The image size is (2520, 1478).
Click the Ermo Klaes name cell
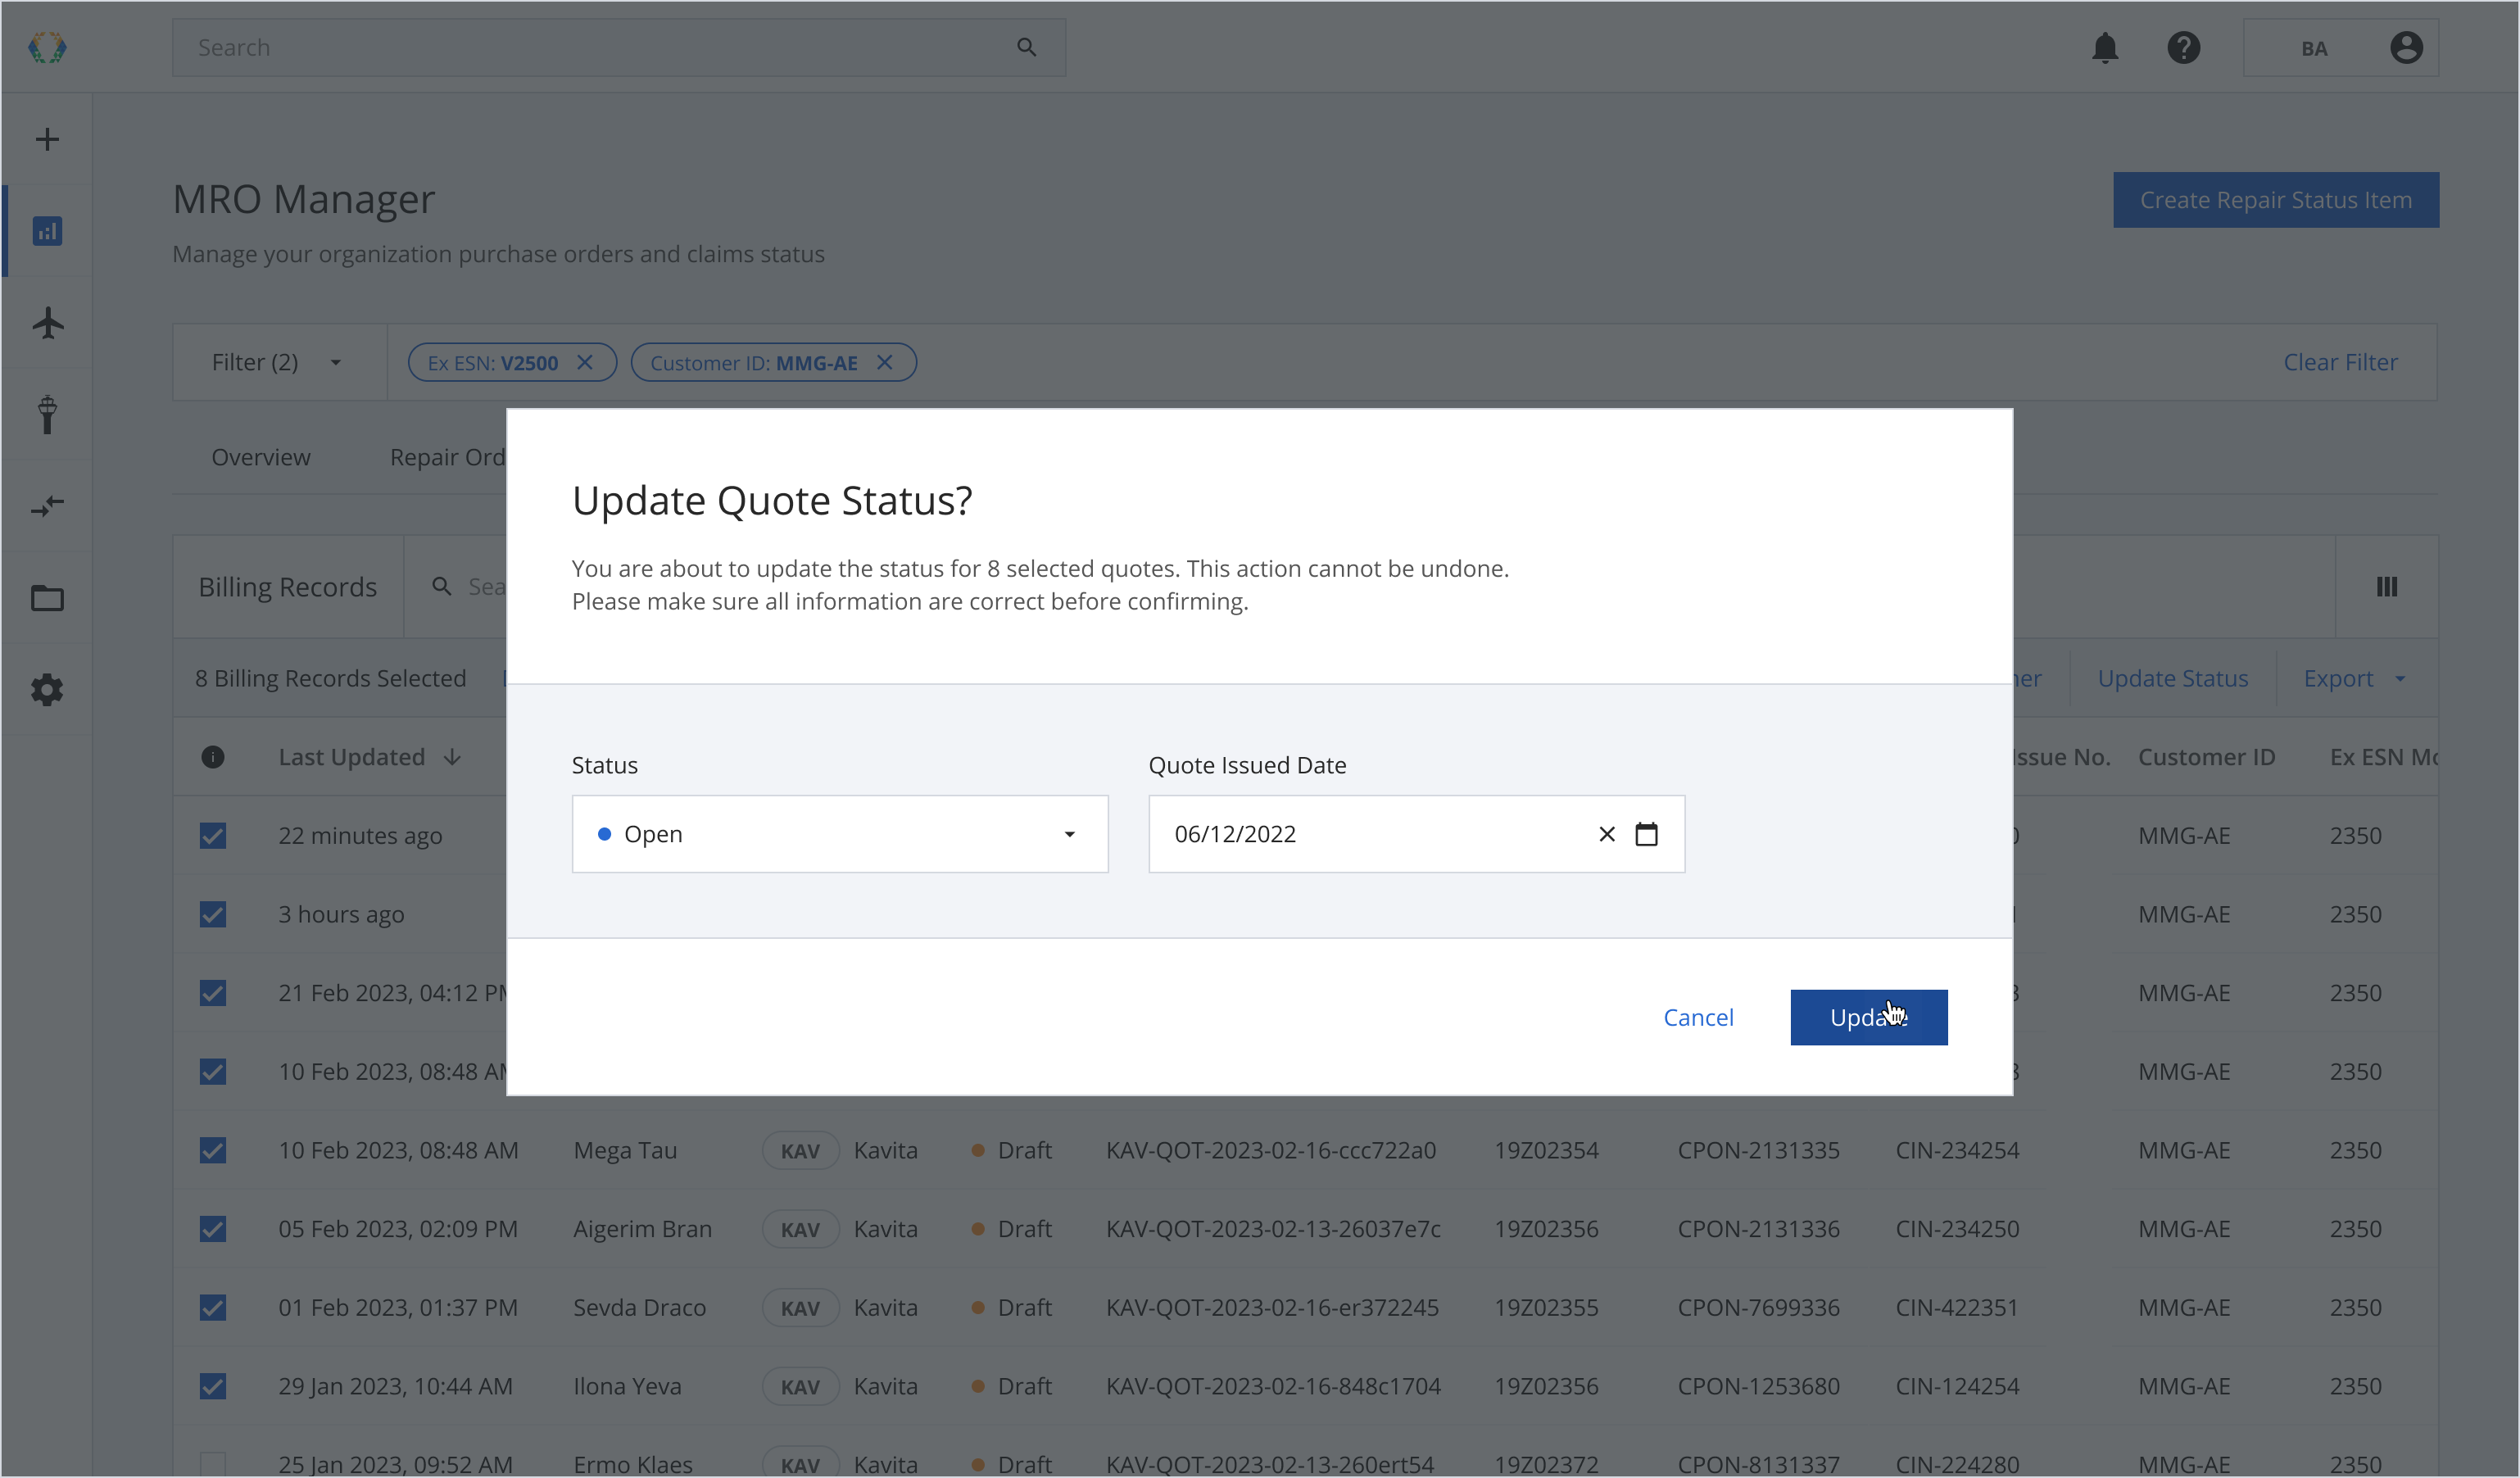(632, 1464)
